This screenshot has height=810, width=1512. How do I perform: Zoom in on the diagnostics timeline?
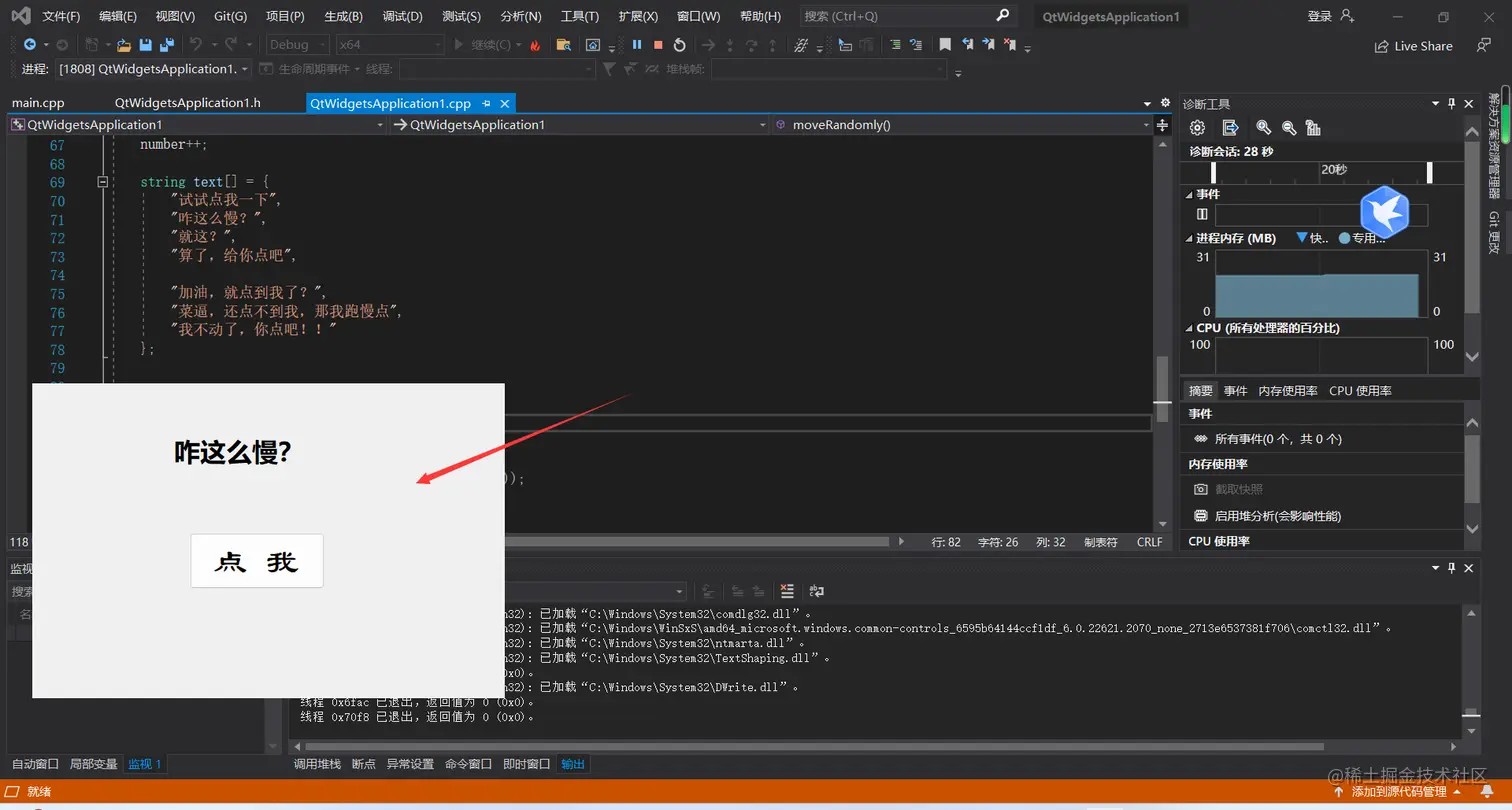click(1264, 128)
